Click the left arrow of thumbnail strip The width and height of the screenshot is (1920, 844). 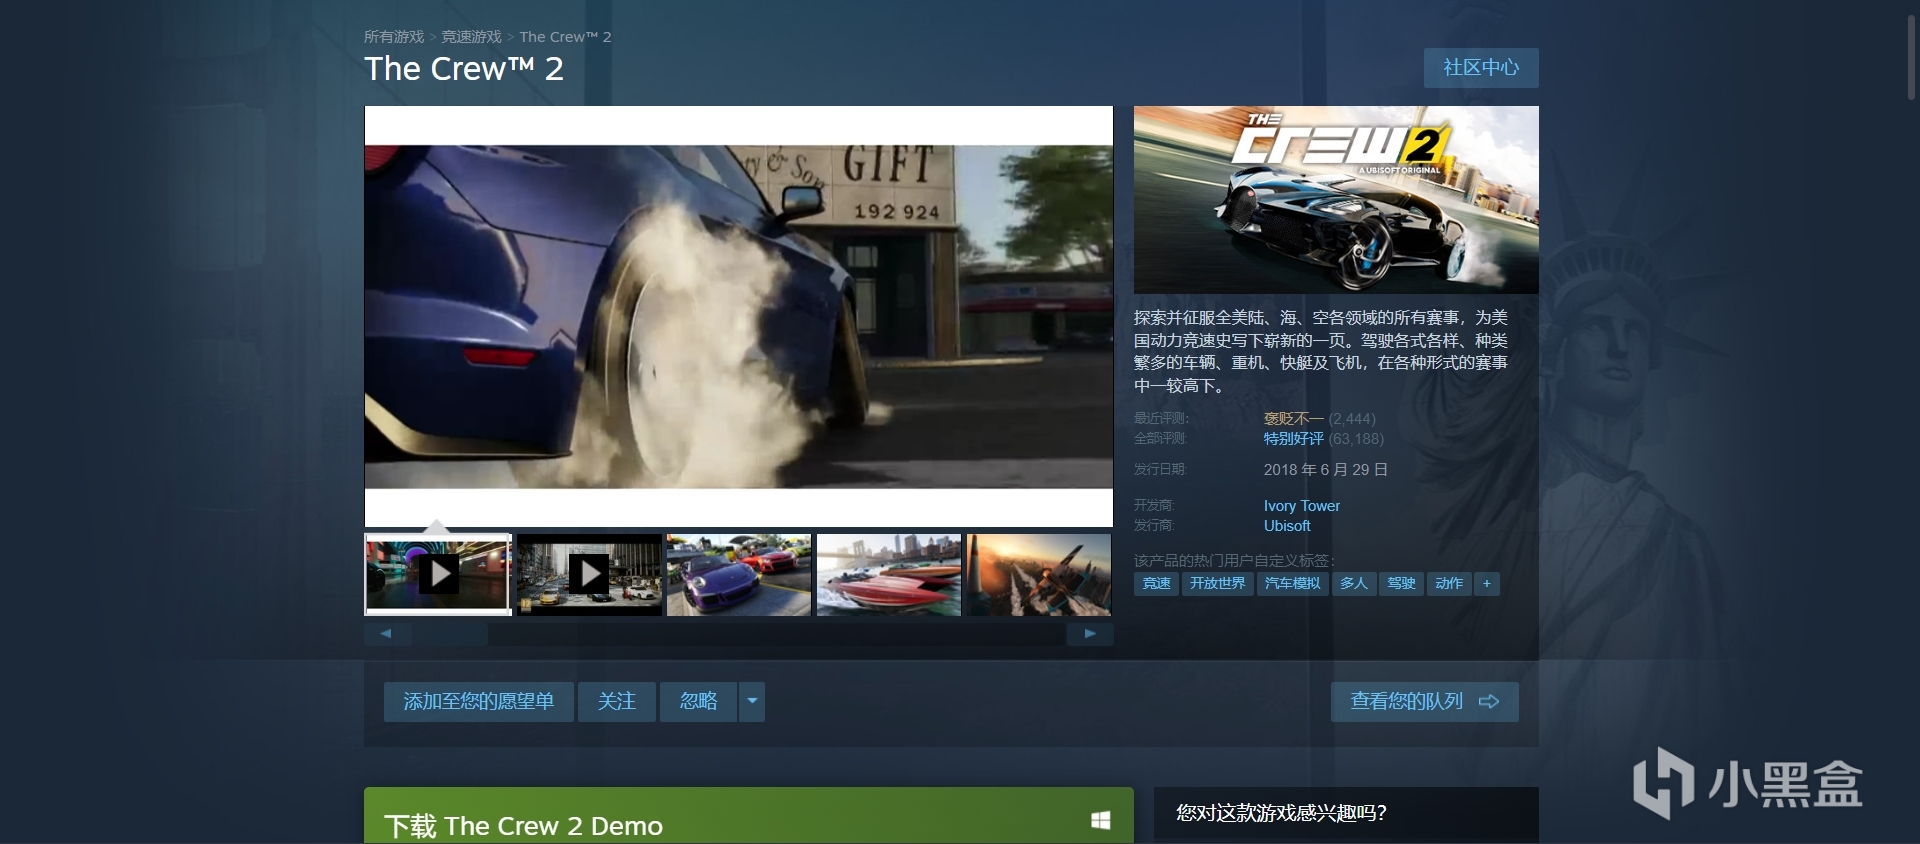click(386, 633)
